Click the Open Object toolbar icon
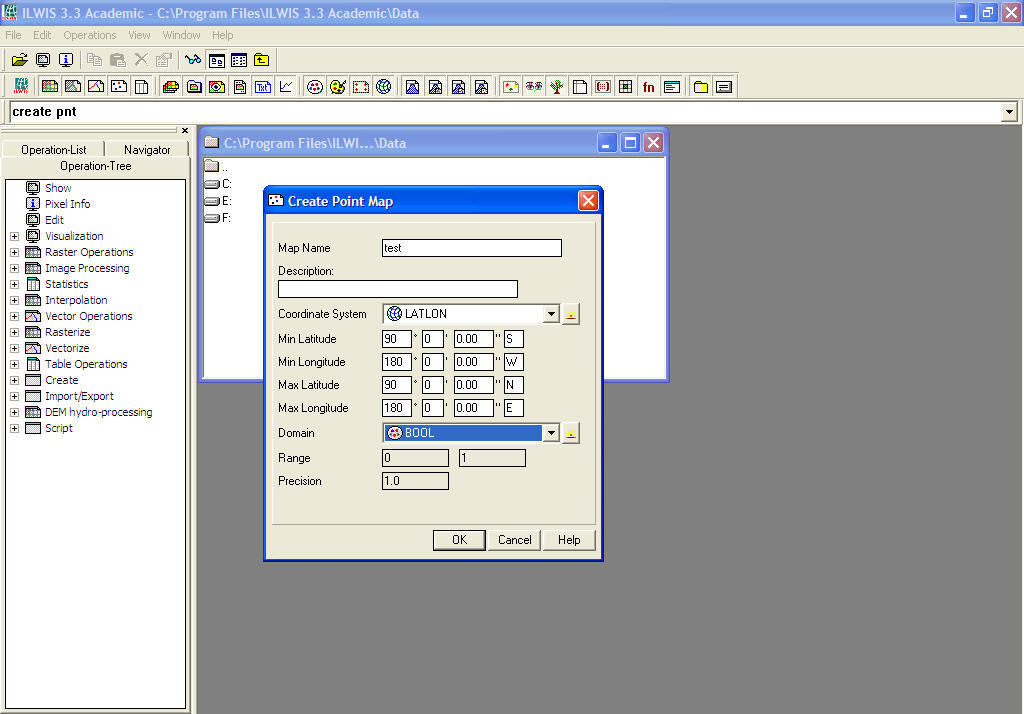The image size is (1024, 714). pos(20,60)
